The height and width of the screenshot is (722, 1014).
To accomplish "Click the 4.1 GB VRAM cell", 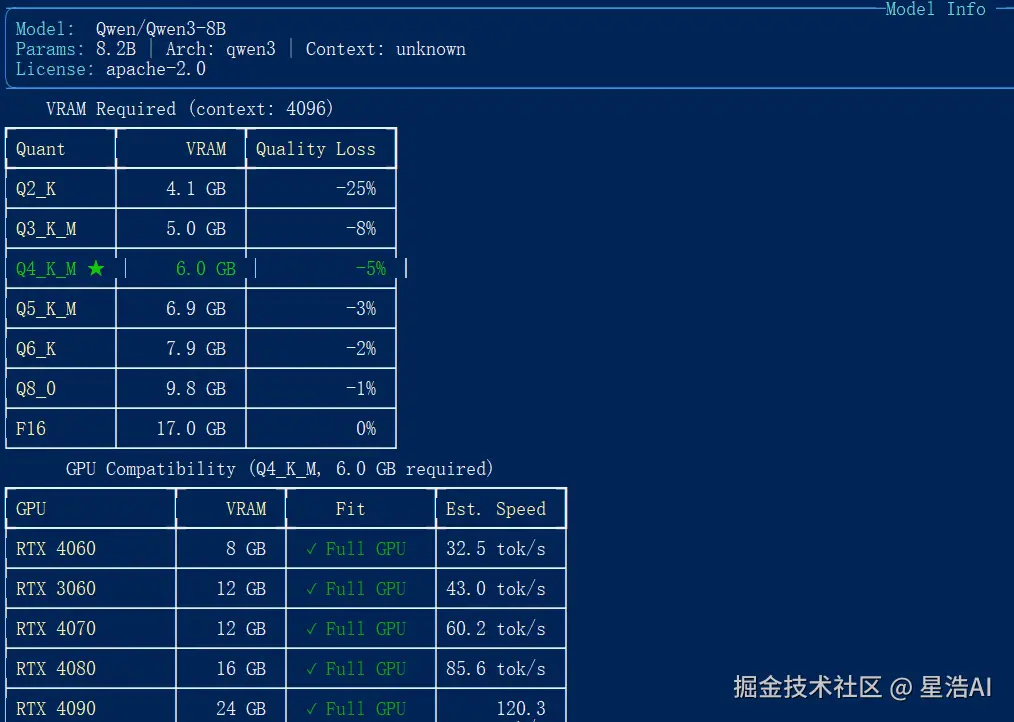I will (x=196, y=189).
